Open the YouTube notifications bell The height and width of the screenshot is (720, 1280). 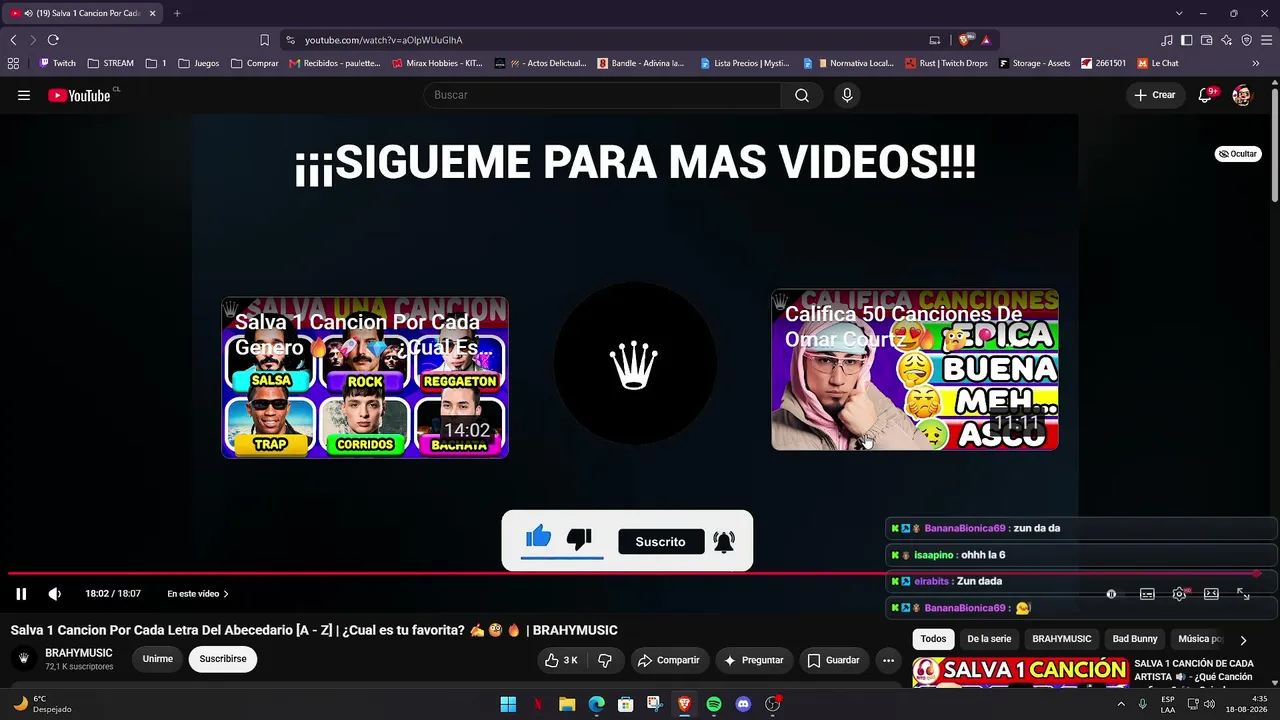point(1206,95)
